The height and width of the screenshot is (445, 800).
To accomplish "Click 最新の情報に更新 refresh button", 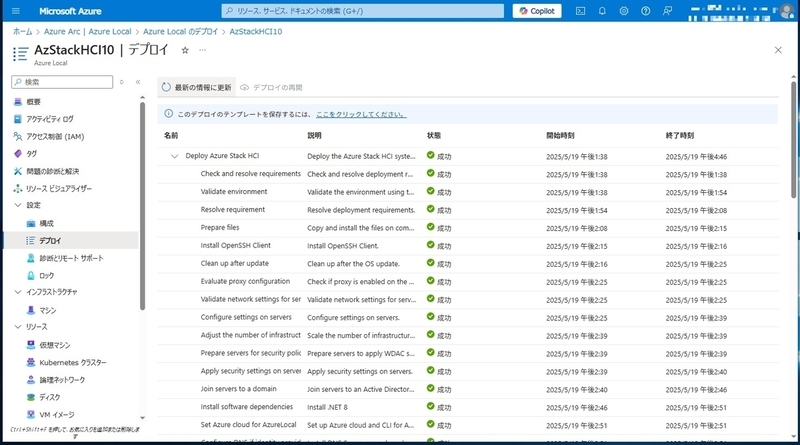I will tap(197, 87).
